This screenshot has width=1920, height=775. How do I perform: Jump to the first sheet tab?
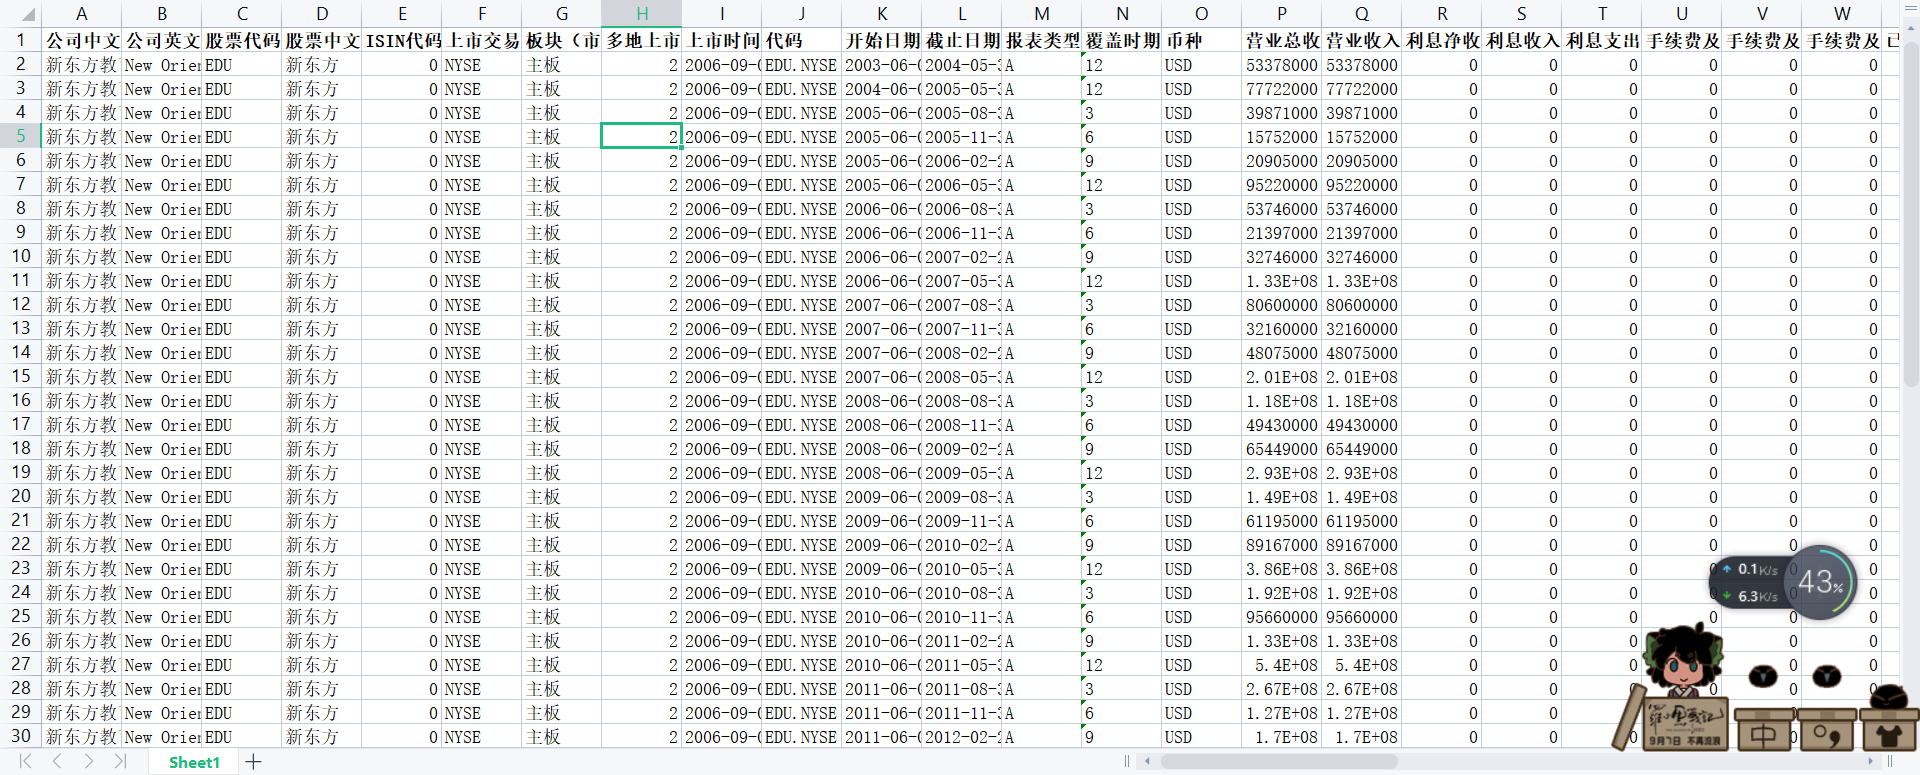click(x=26, y=762)
